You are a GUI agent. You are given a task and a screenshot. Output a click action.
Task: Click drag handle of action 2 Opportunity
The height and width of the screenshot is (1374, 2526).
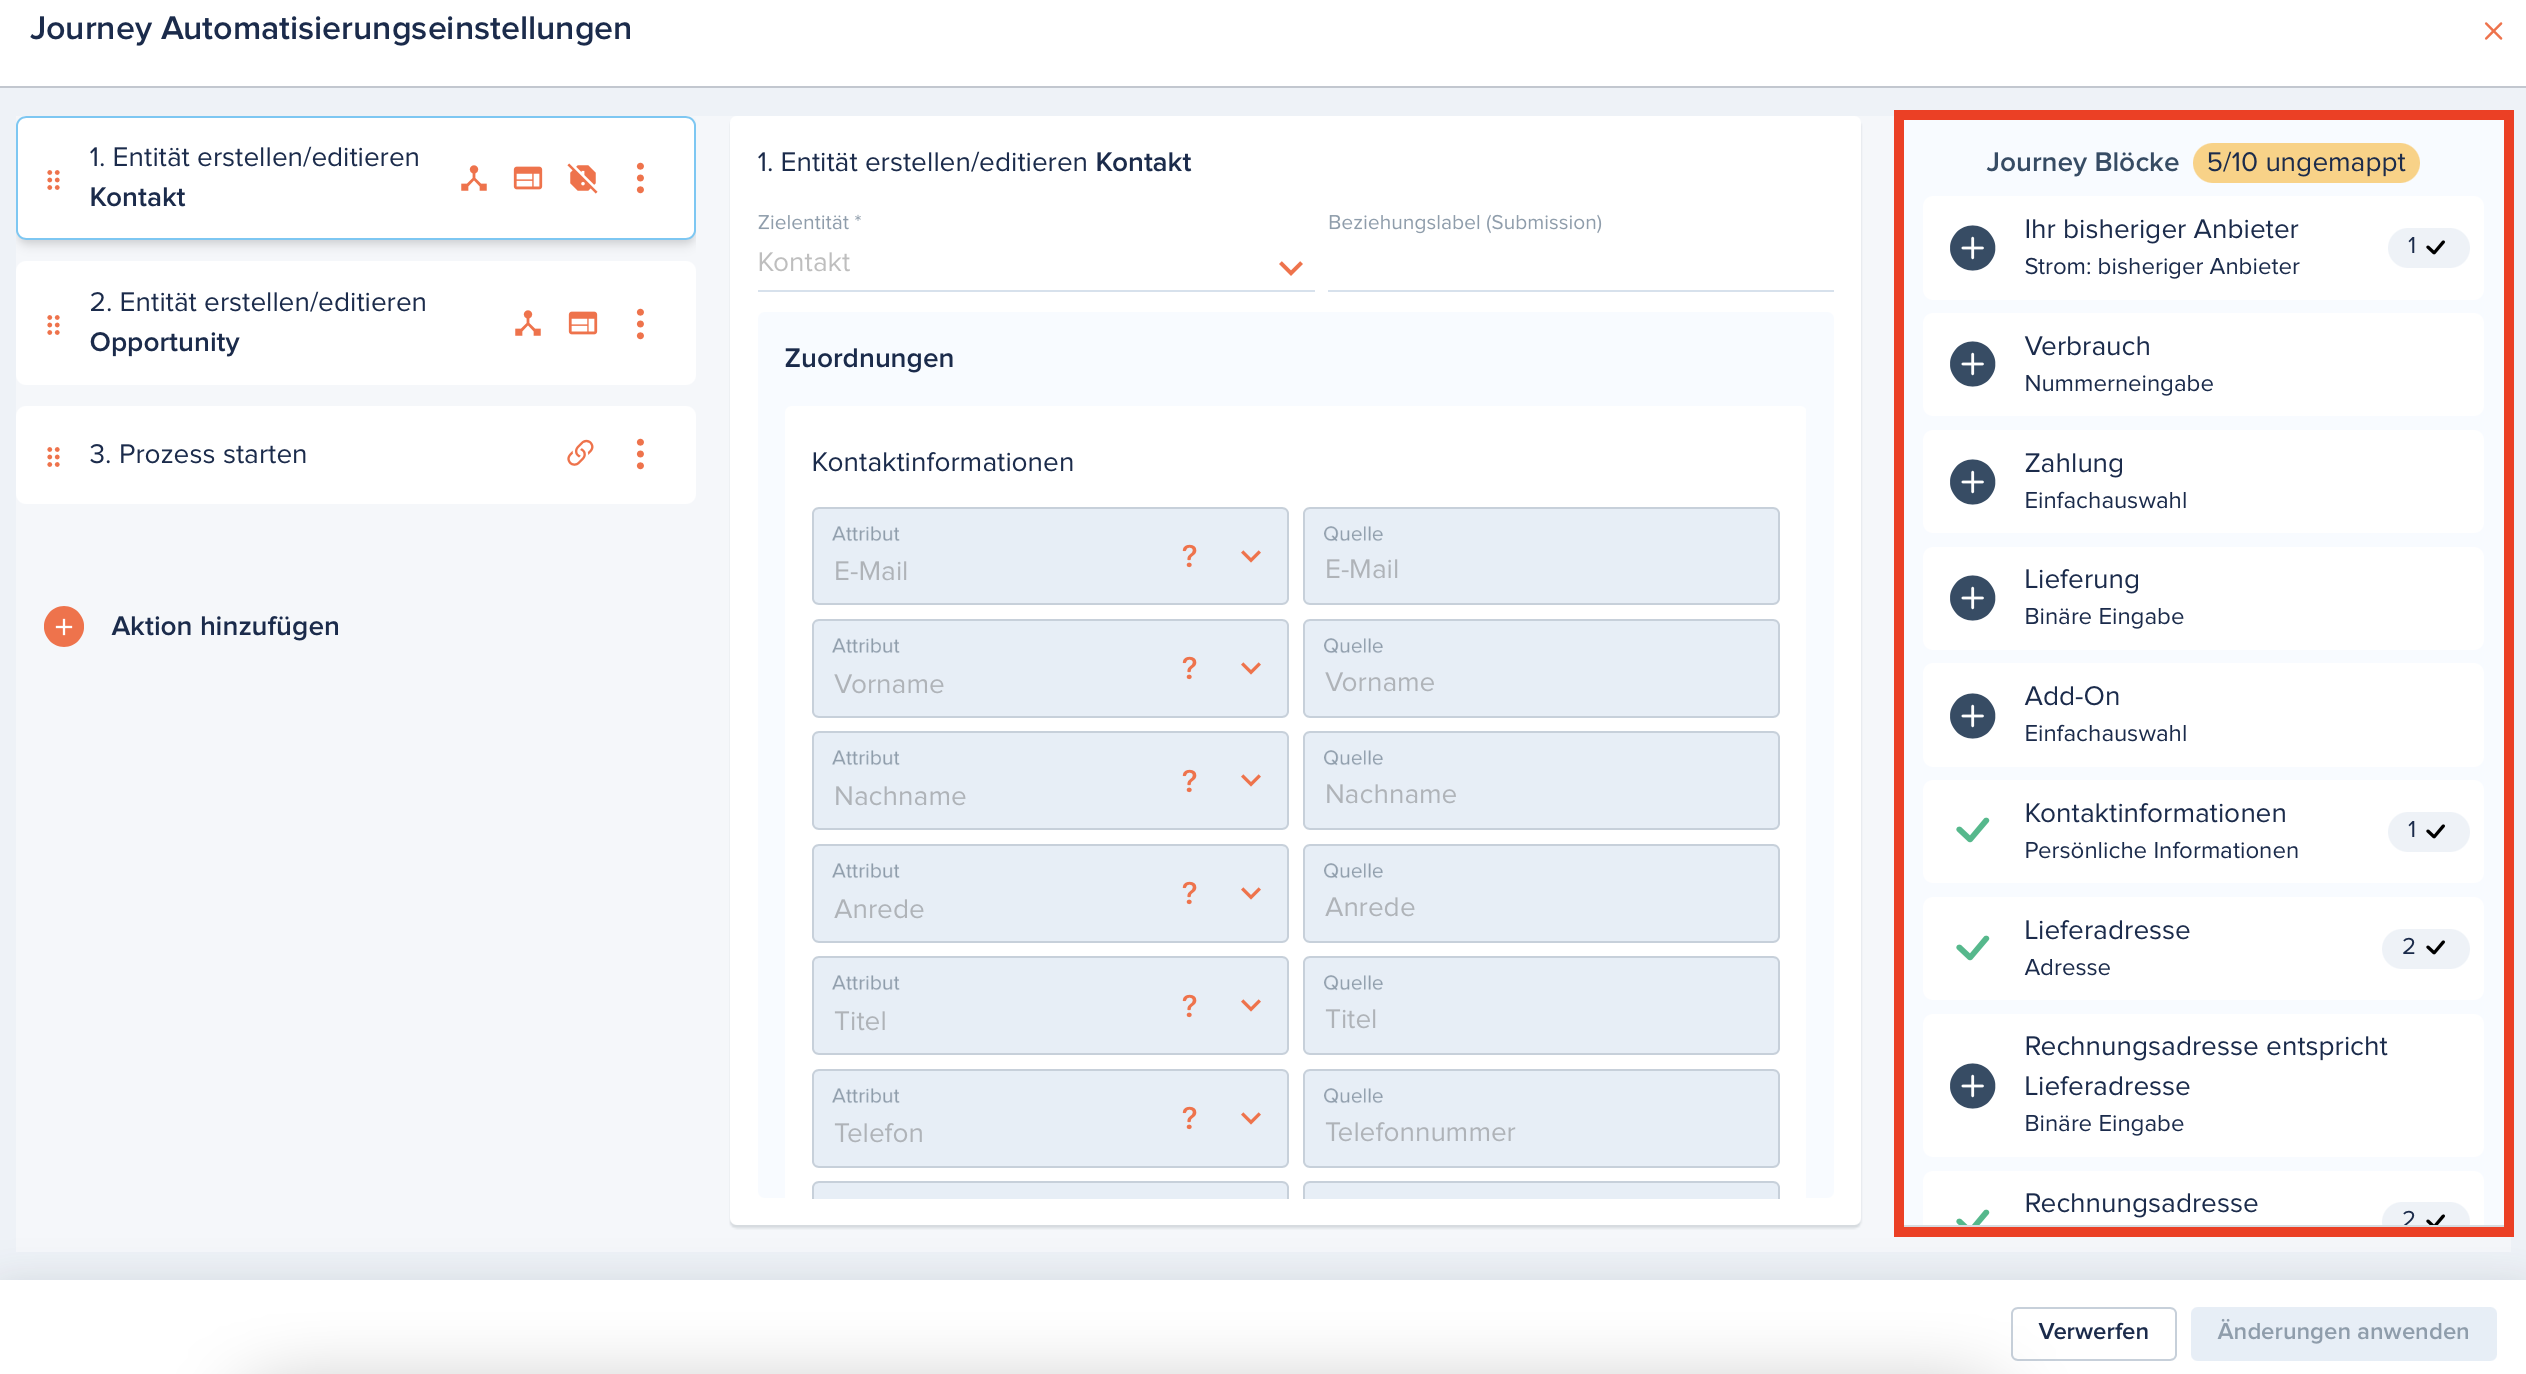54,325
